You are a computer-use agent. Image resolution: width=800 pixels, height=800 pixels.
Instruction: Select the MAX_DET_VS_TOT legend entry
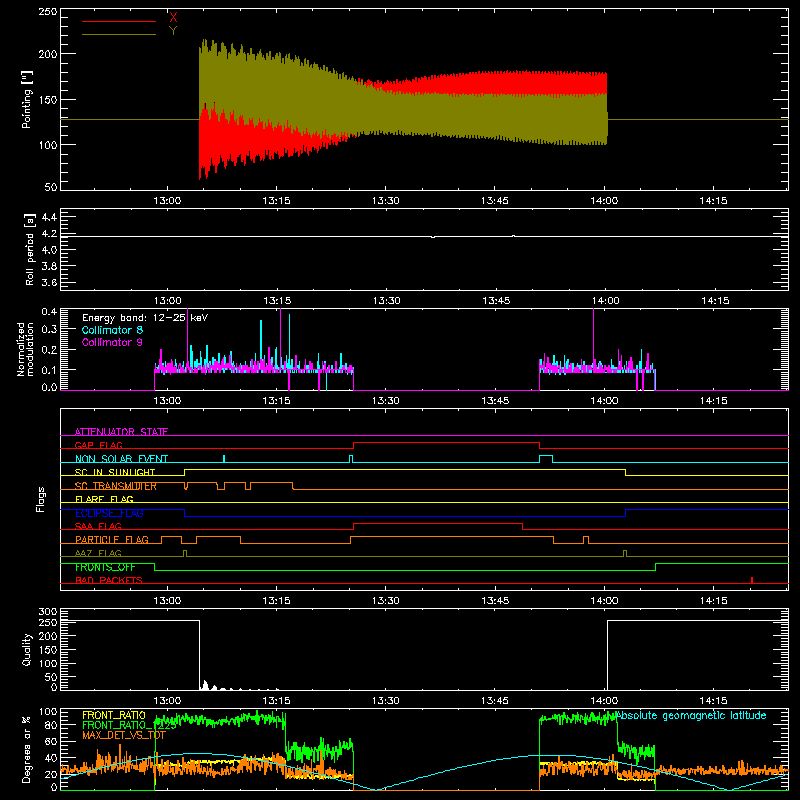(x=123, y=735)
